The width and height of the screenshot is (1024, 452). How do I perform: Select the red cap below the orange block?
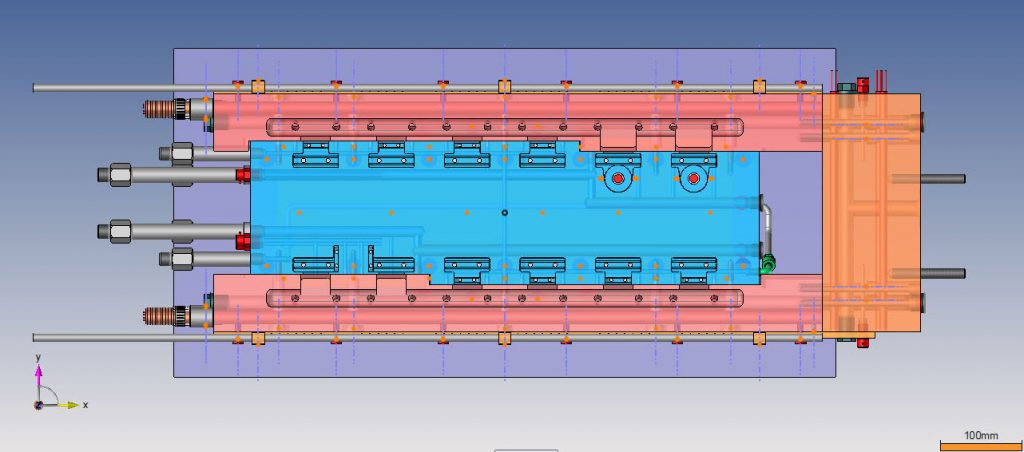(x=864, y=342)
